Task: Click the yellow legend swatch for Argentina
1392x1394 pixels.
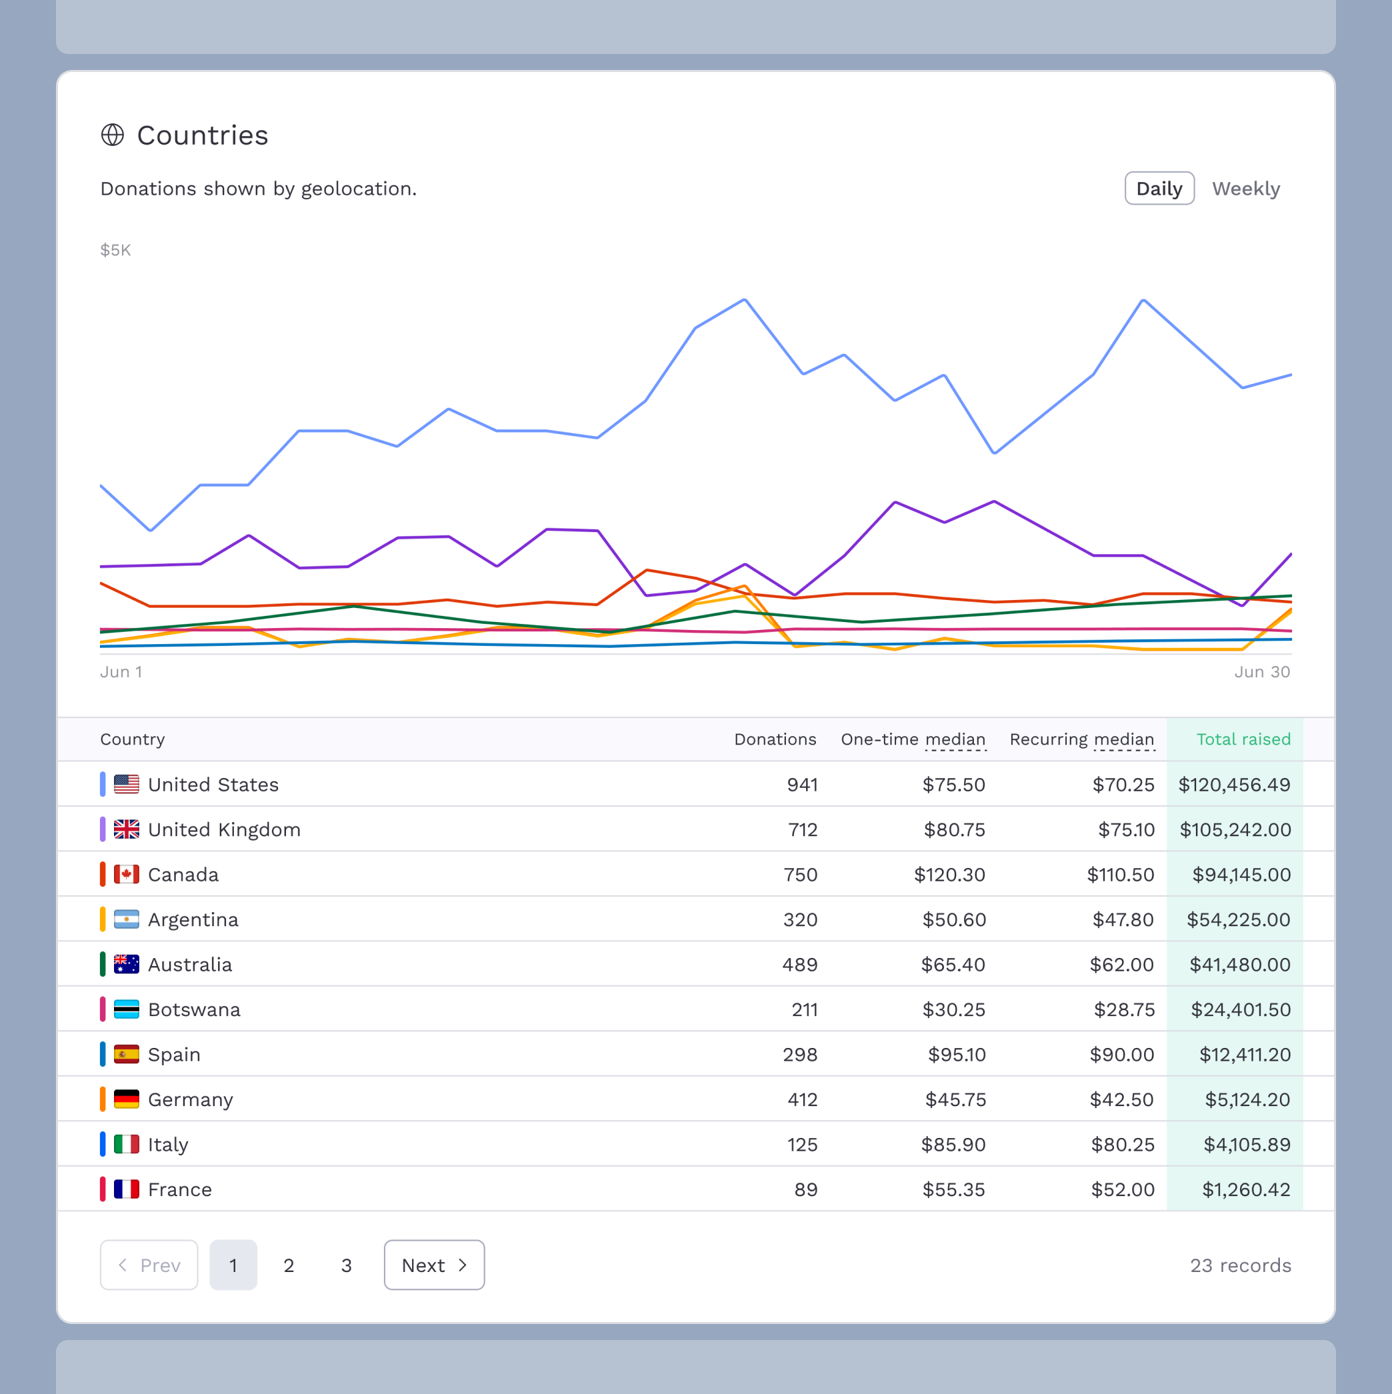Action: pos(102,919)
